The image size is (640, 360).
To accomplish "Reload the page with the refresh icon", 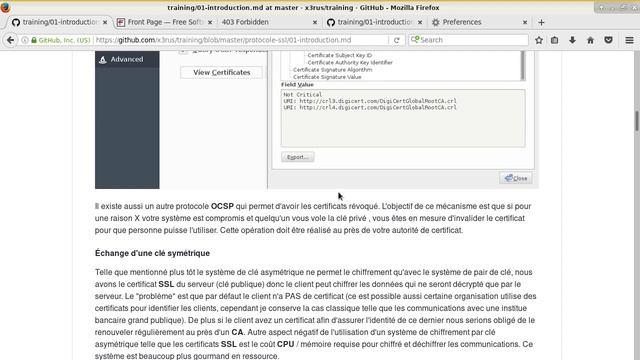I will 396,40.
